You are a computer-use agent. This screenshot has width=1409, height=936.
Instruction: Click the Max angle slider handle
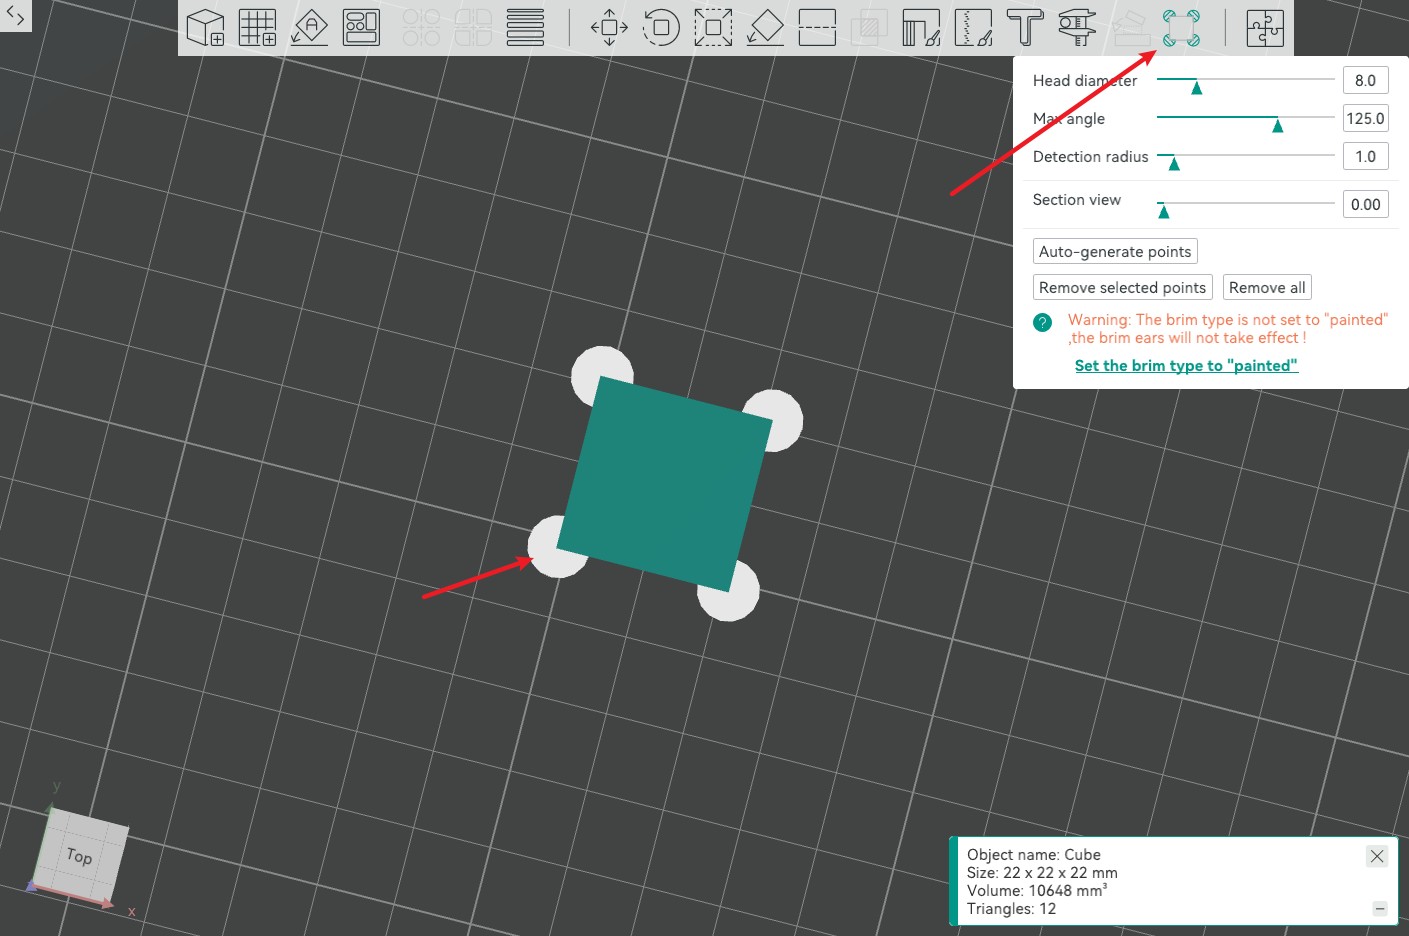1277,125
